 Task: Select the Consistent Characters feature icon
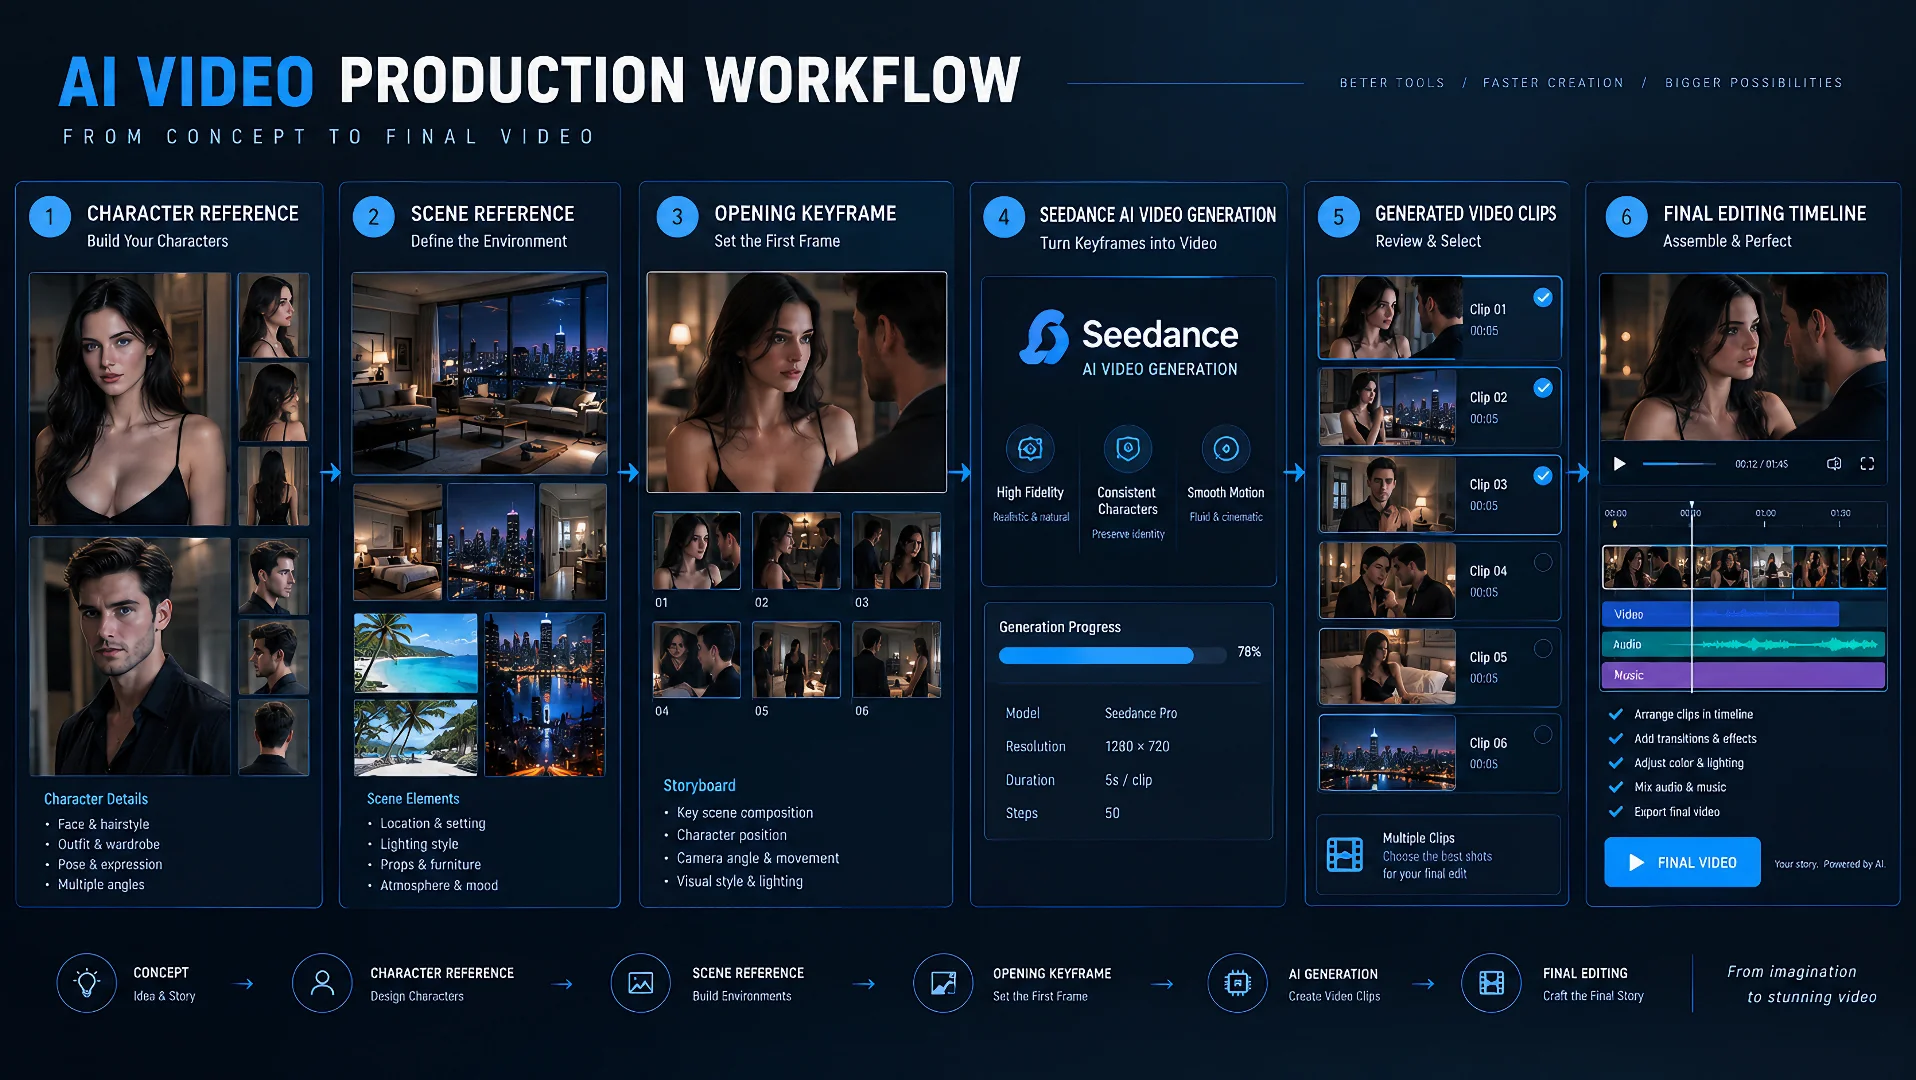(x=1128, y=449)
